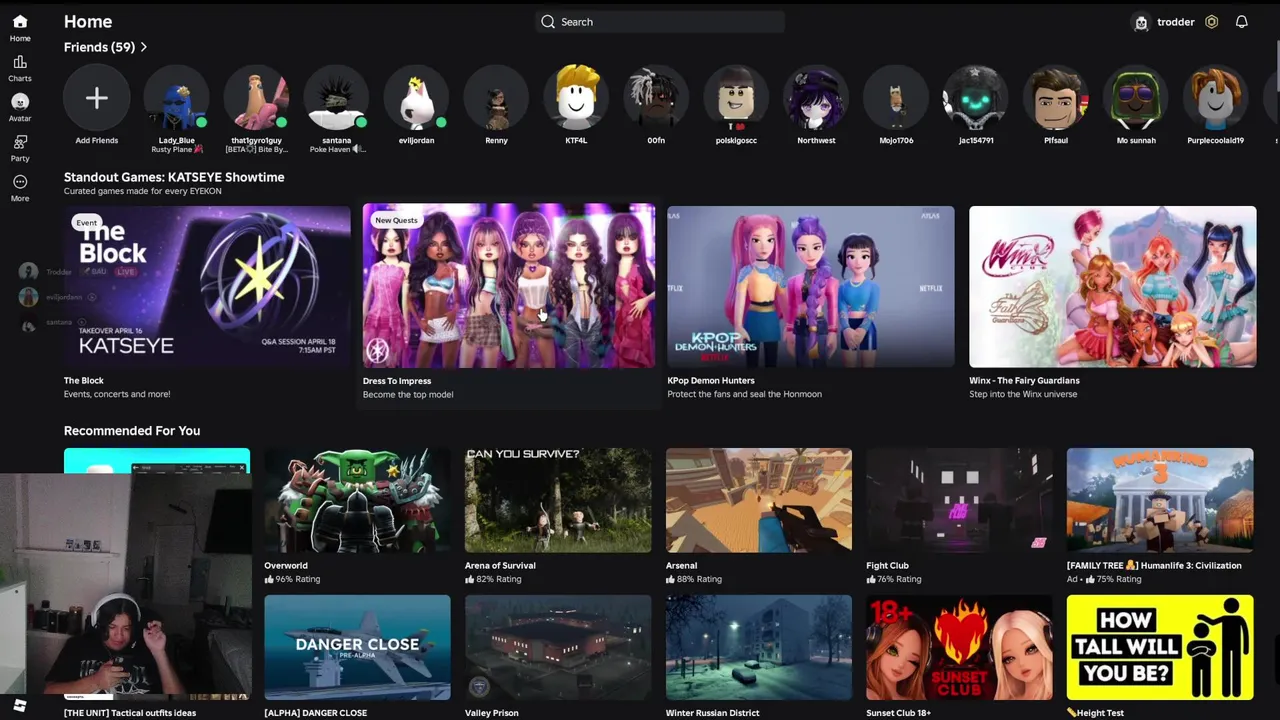Open friend jac154791's avatar
Screen dimensions: 1280x720
pos(976,98)
